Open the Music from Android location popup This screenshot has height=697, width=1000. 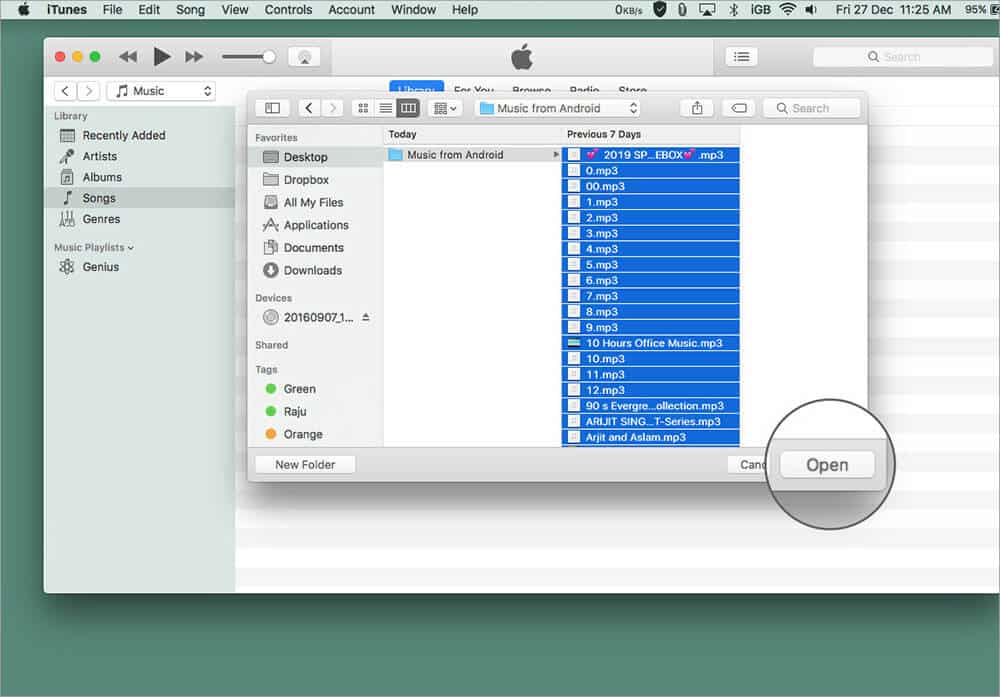click(x=557, y=108)
